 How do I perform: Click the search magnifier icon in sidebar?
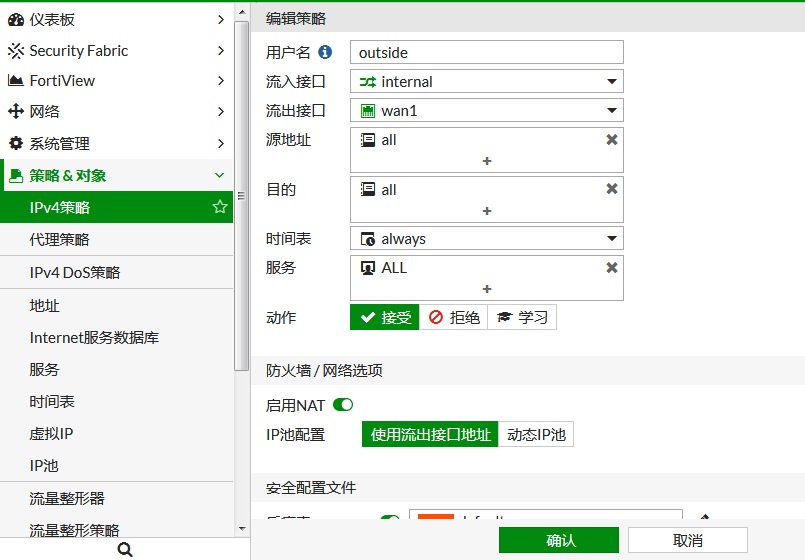(x=125, y=549)
